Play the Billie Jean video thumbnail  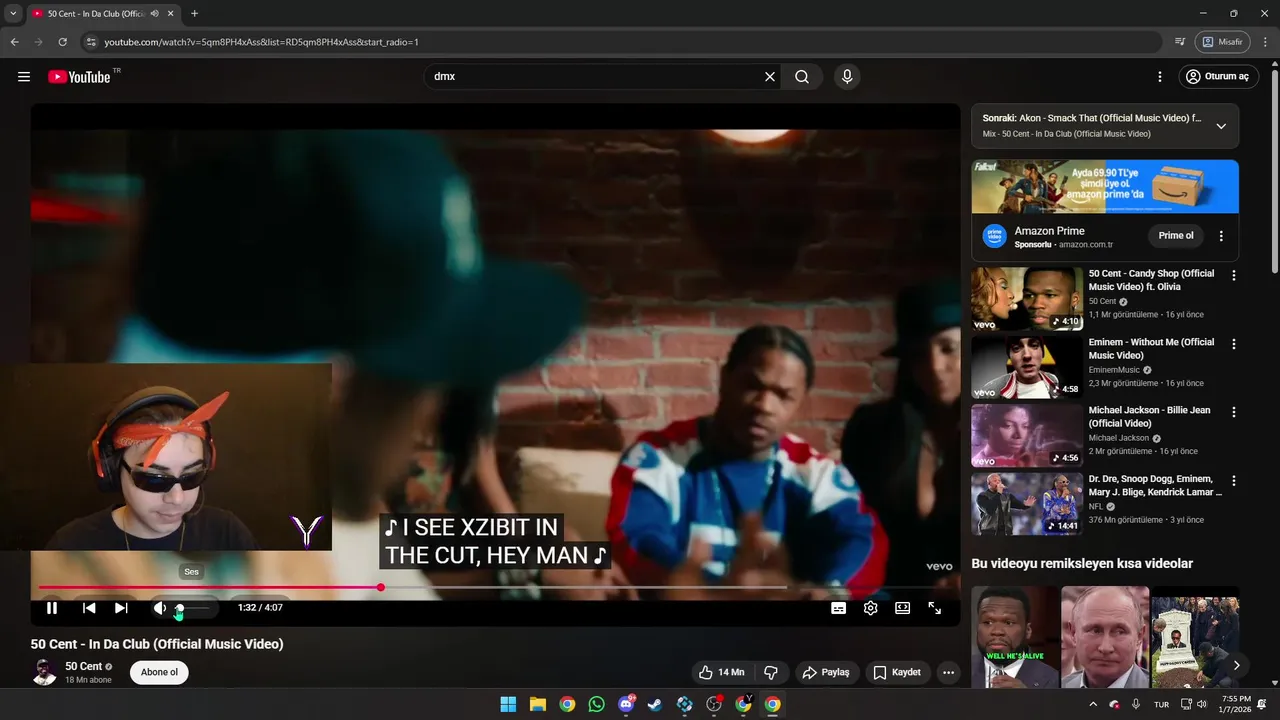1027,435
